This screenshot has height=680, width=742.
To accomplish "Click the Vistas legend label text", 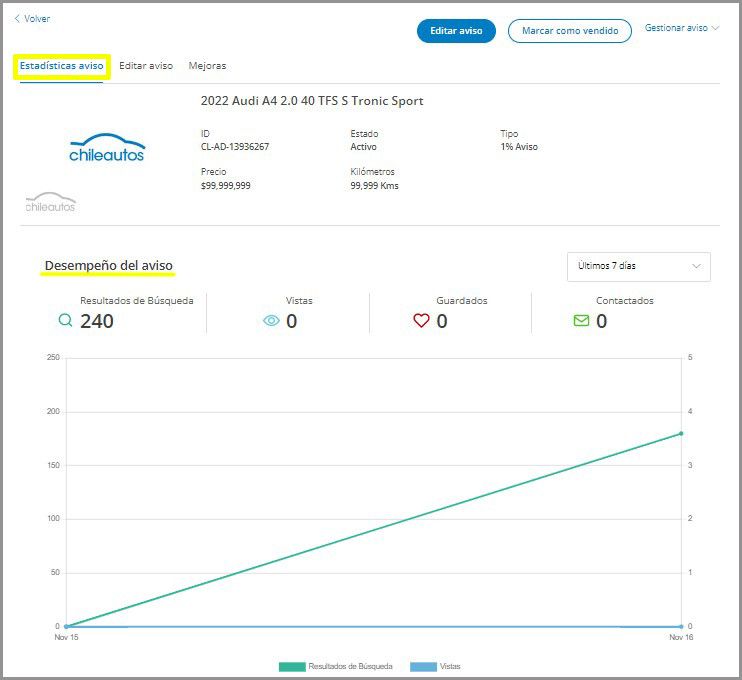I will tap(450, 666).
